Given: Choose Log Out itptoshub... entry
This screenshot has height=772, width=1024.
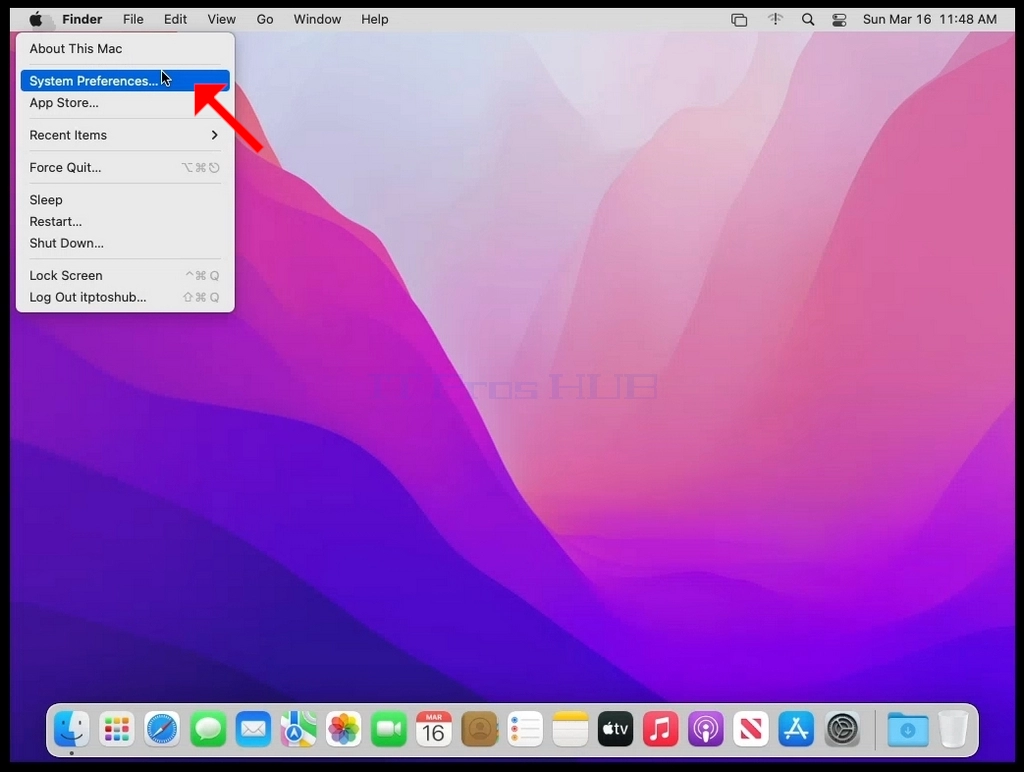Looking at the screenshot, I should 125,297.
